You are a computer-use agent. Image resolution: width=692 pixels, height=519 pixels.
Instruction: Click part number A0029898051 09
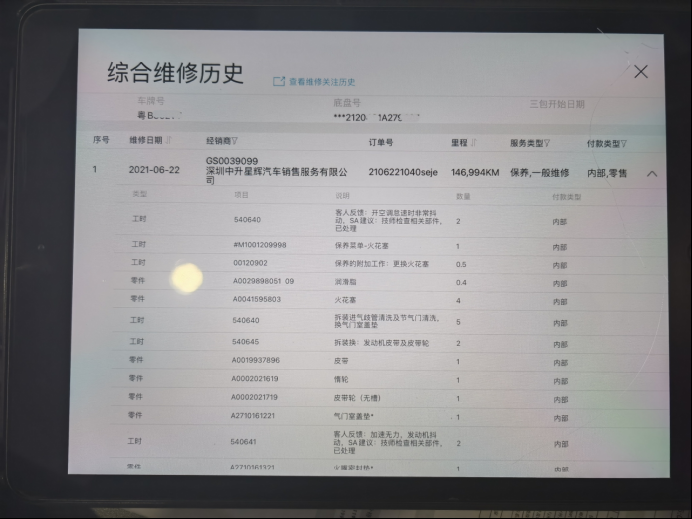tap(263, 281)
